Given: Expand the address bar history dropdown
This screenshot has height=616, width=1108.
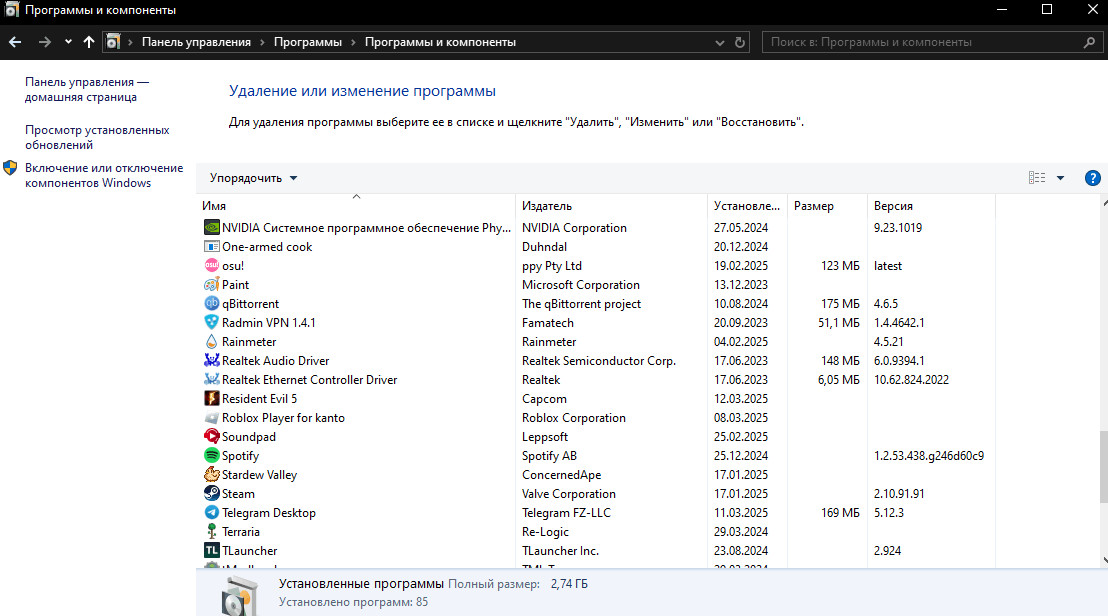Looking at the screenshot, I should [x=719, y=42].
